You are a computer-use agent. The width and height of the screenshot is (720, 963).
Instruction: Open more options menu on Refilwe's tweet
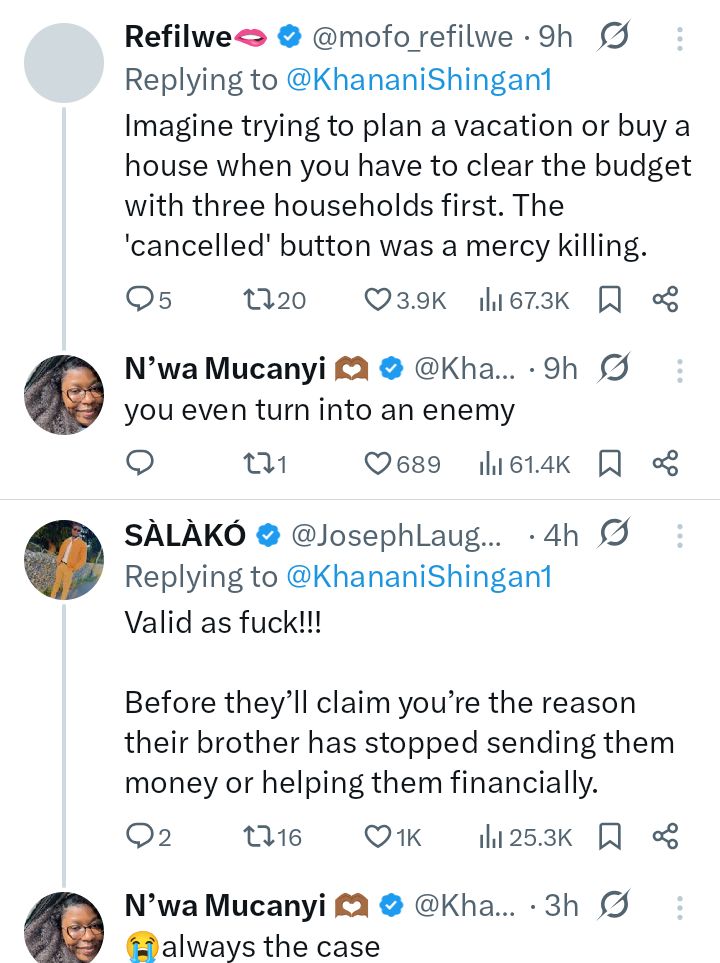680,38
